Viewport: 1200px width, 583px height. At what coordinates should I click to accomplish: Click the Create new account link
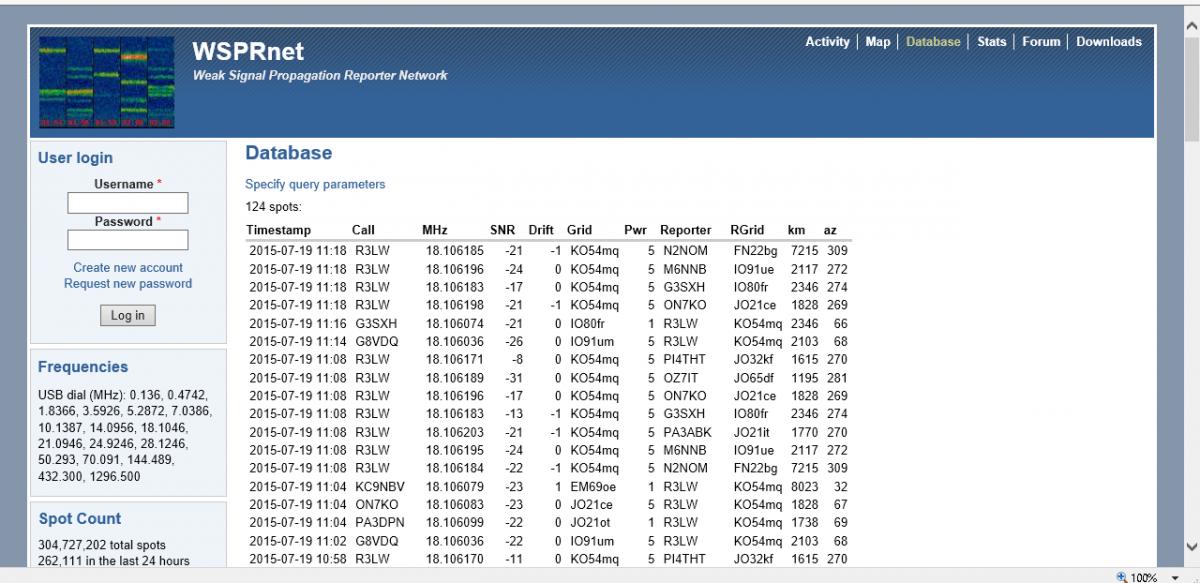point(128,268)
